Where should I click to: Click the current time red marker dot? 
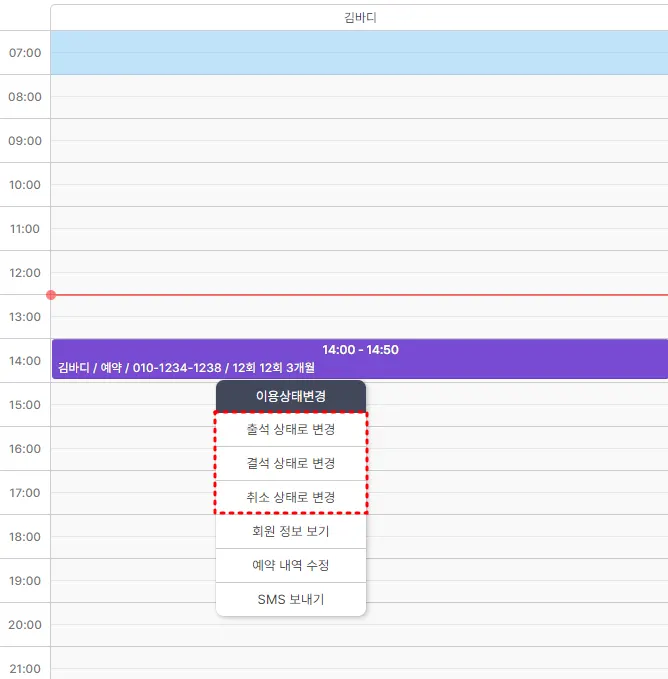[51, 295]
